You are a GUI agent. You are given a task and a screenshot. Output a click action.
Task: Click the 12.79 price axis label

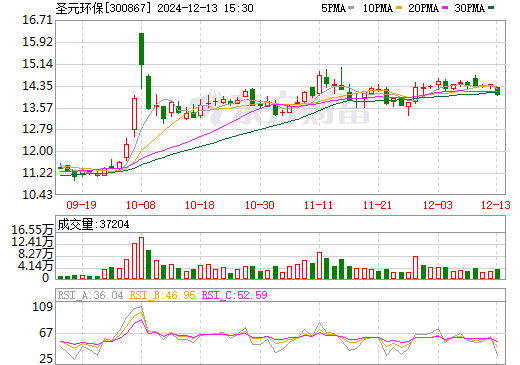pyautogui.click(x=38, y=129)
